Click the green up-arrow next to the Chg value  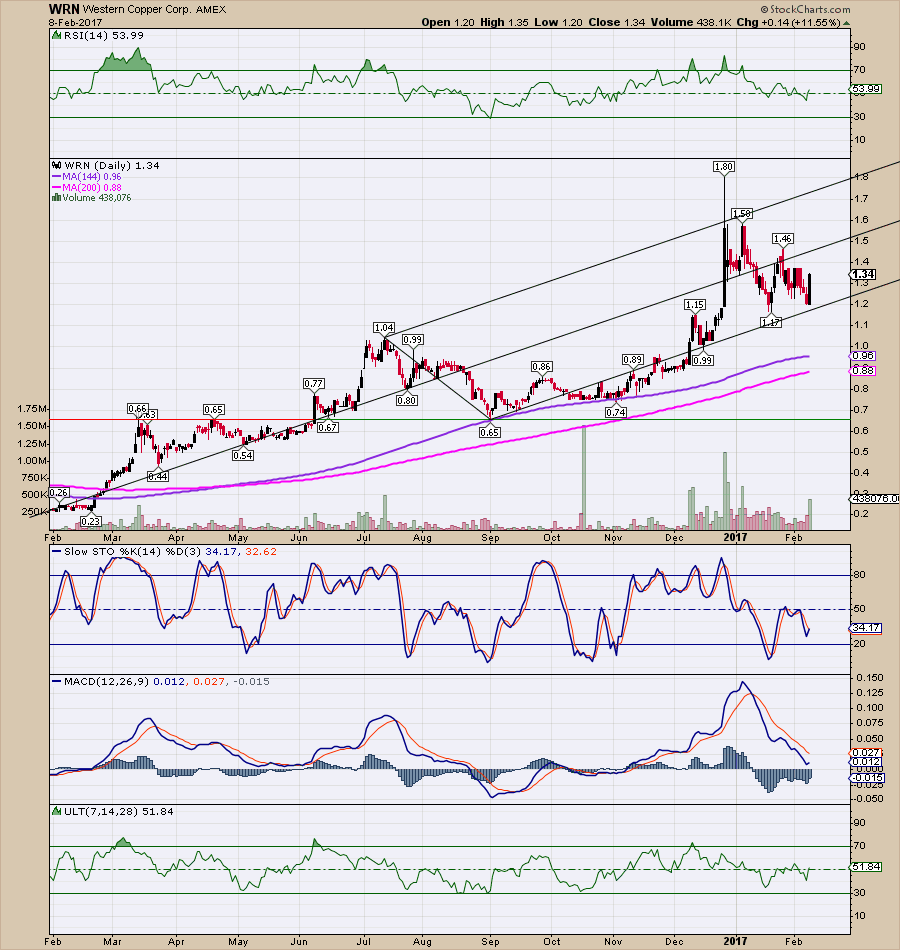[x=847, y=23]
